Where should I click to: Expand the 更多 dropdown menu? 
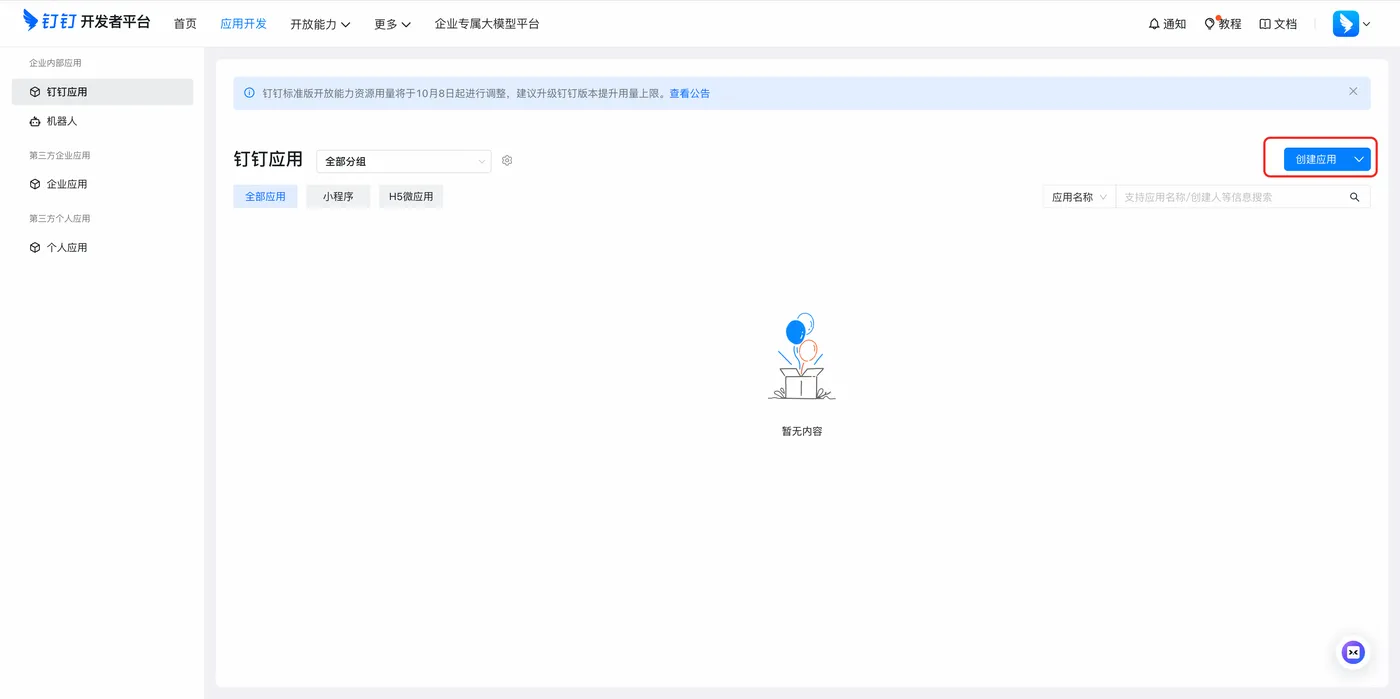pyautogui.click(x=392, y=24)
